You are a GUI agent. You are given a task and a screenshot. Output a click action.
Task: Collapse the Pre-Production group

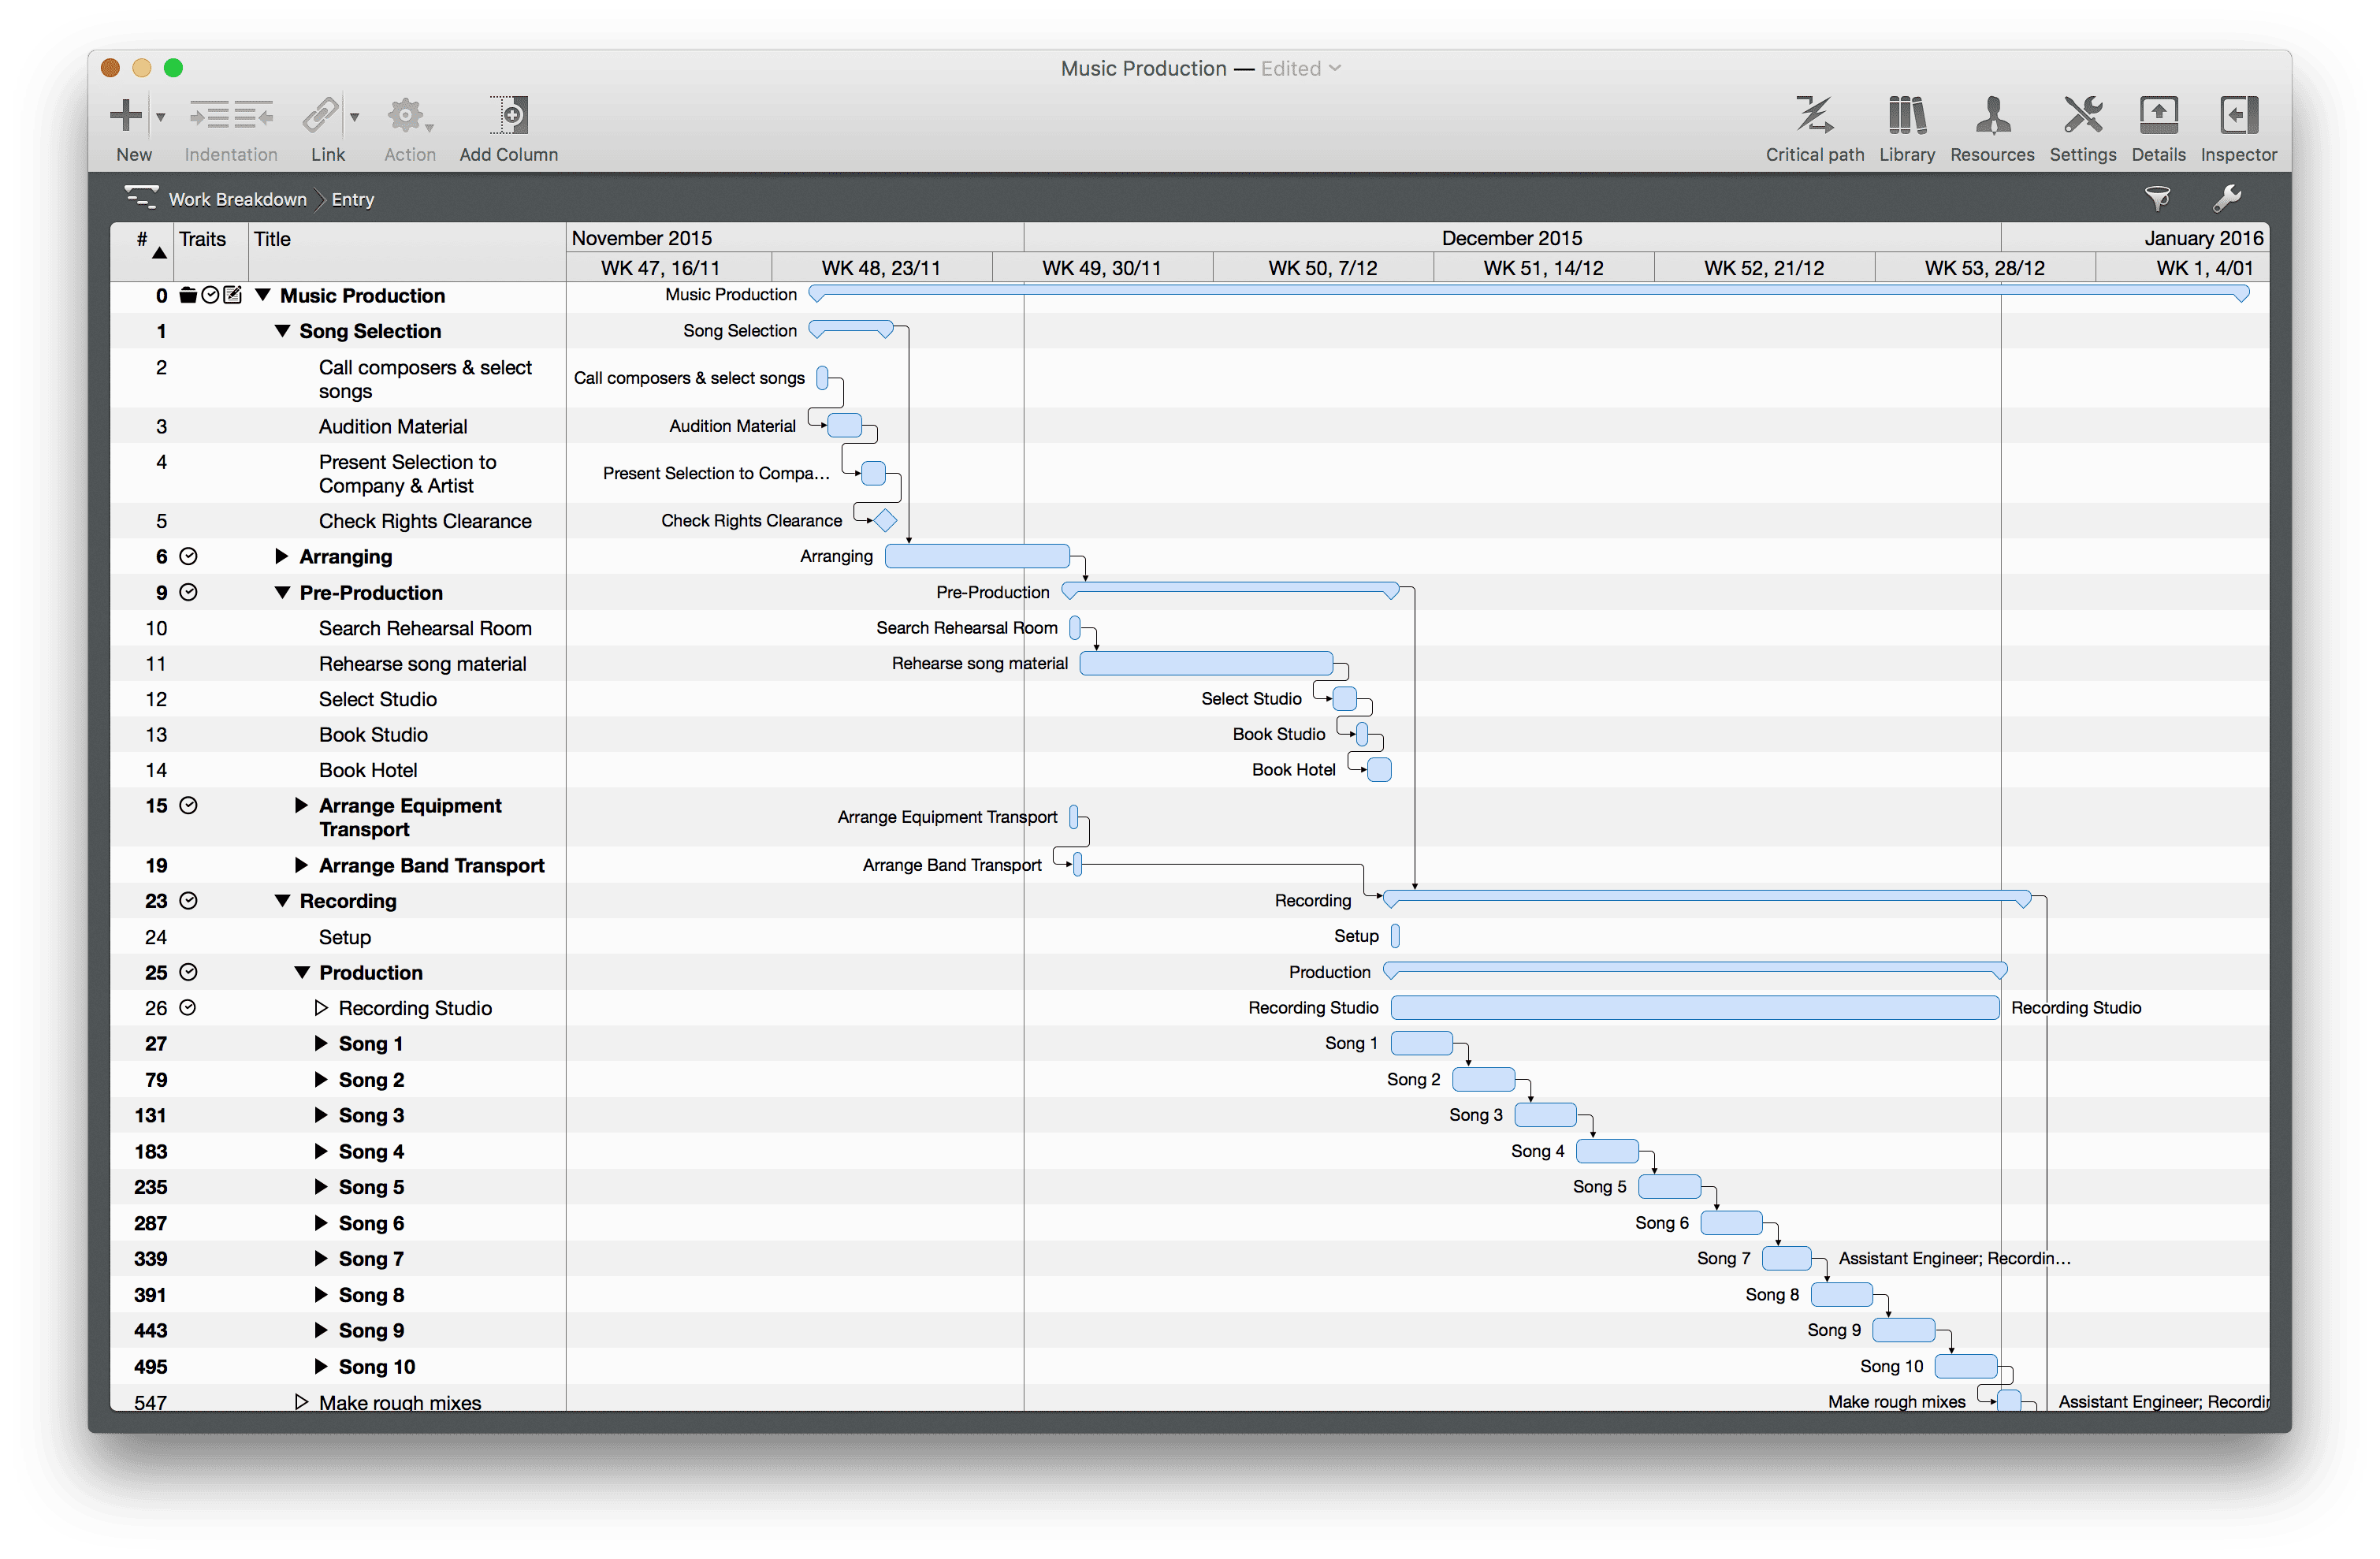(282, 593)
